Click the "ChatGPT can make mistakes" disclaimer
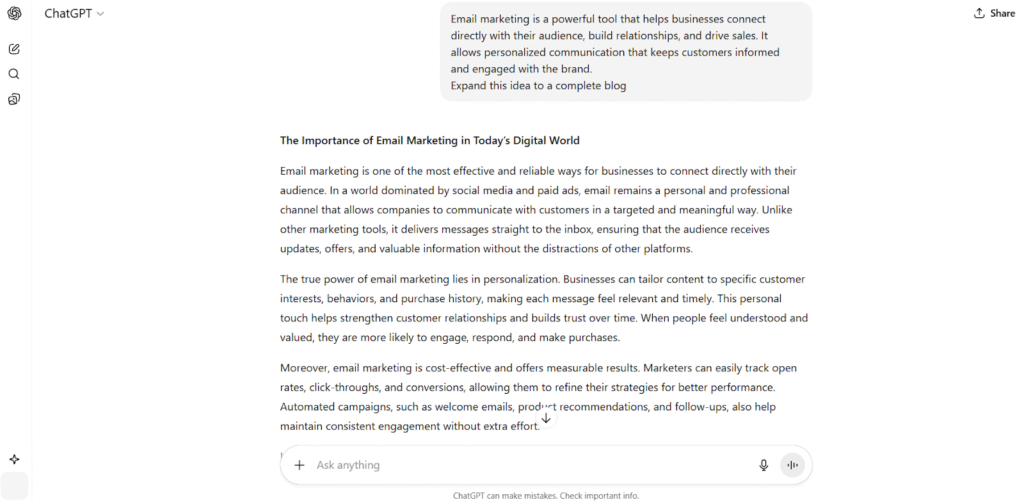Screen dimensions: 1024x502 coord(545,495)
